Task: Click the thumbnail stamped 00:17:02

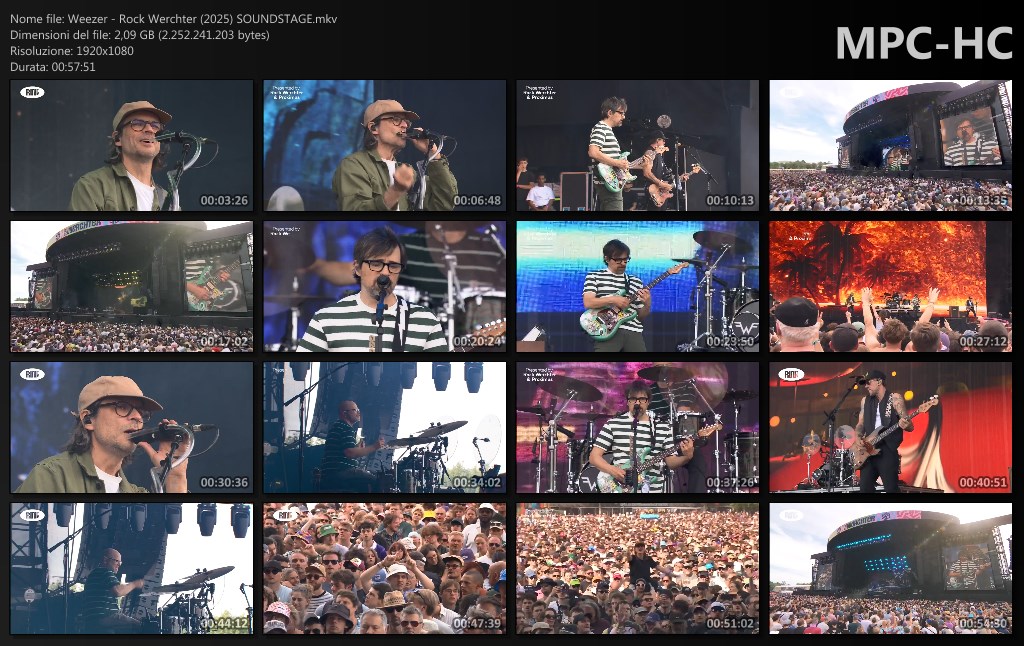Action: point(132,287)
